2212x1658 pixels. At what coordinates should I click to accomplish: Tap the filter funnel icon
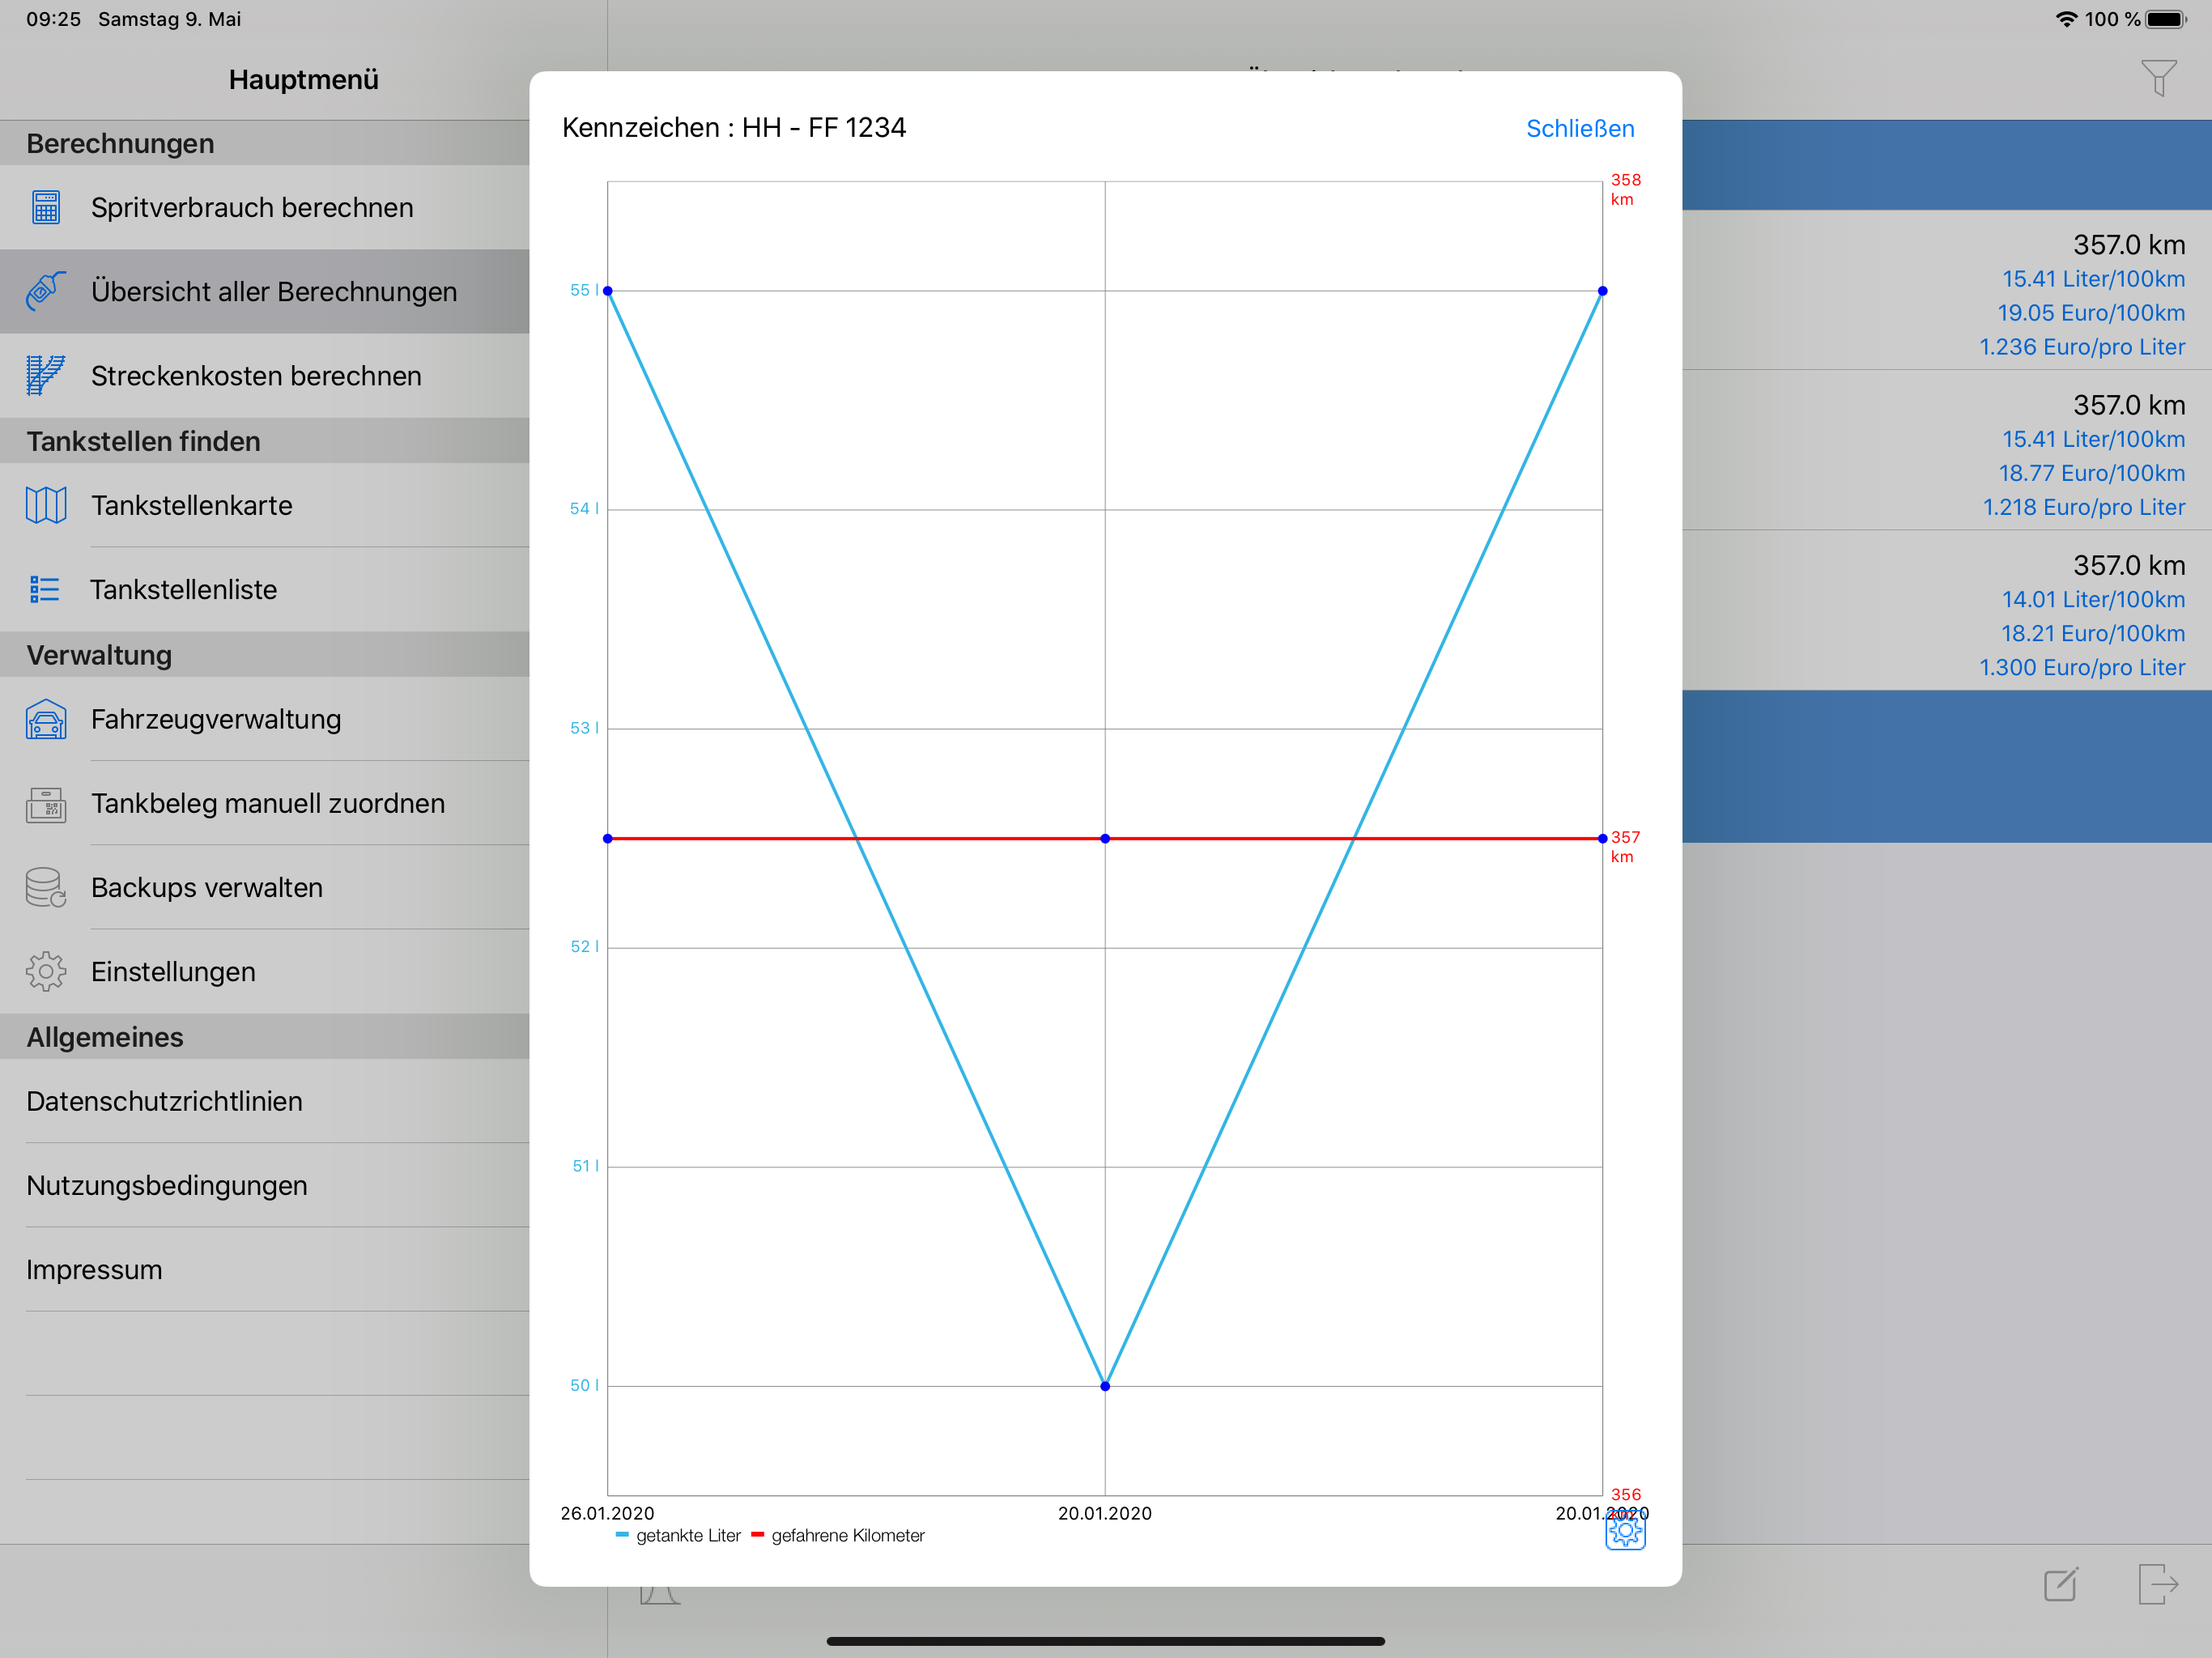click(2158, 78)
